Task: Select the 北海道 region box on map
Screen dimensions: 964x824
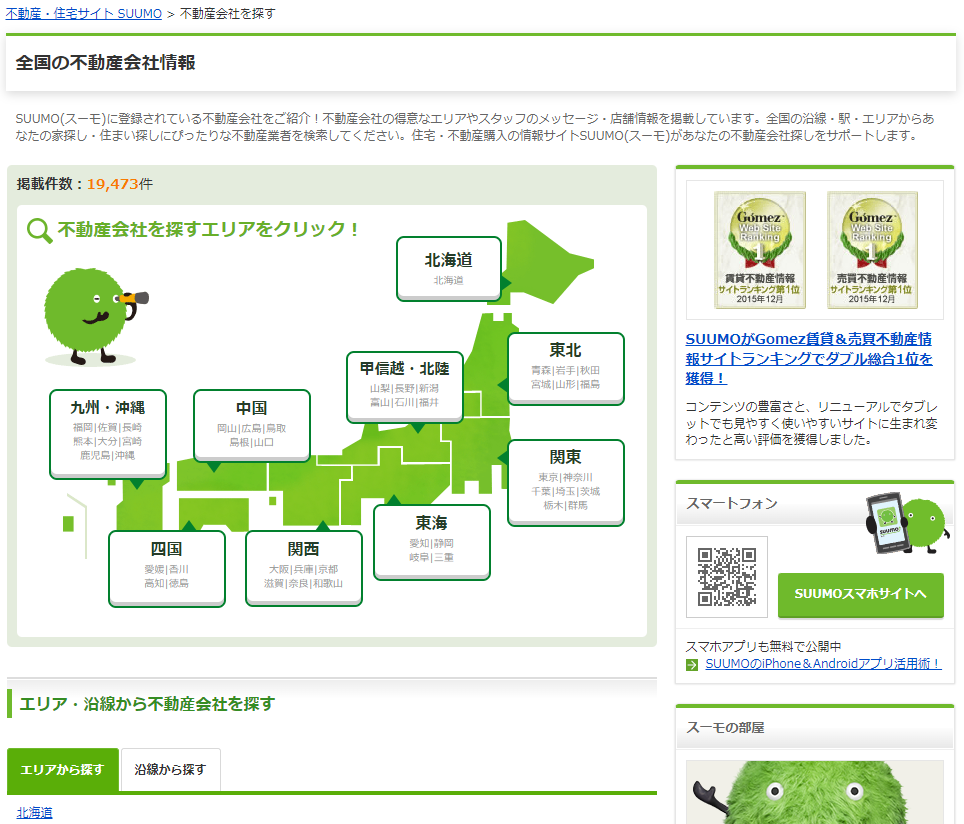Action: tap(449, 269)
